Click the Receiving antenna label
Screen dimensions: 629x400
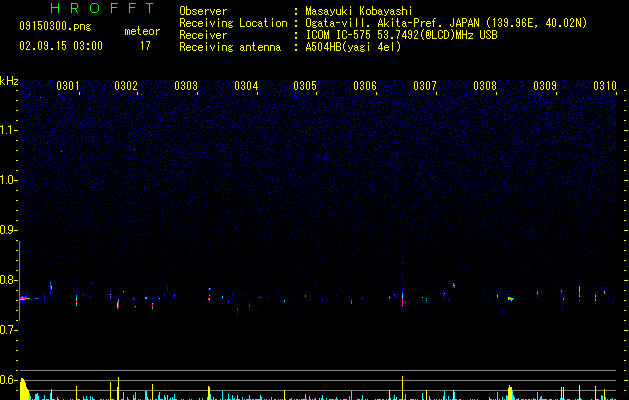(230, 47)
